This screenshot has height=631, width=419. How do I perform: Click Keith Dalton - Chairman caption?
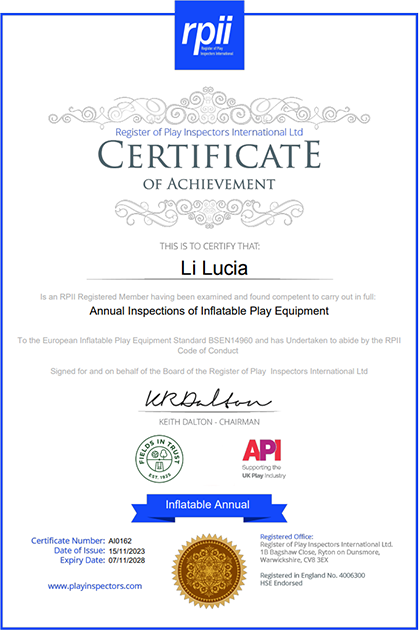[209, 422]
